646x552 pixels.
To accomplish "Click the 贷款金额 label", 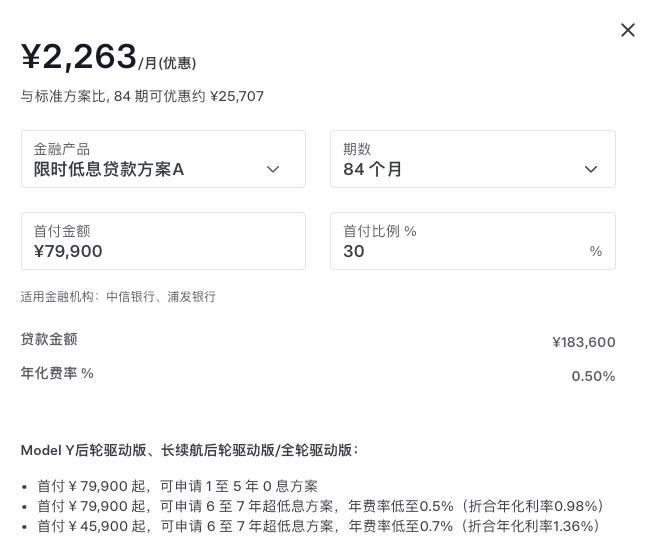I will pyautogui.click(x=49, y=339).
